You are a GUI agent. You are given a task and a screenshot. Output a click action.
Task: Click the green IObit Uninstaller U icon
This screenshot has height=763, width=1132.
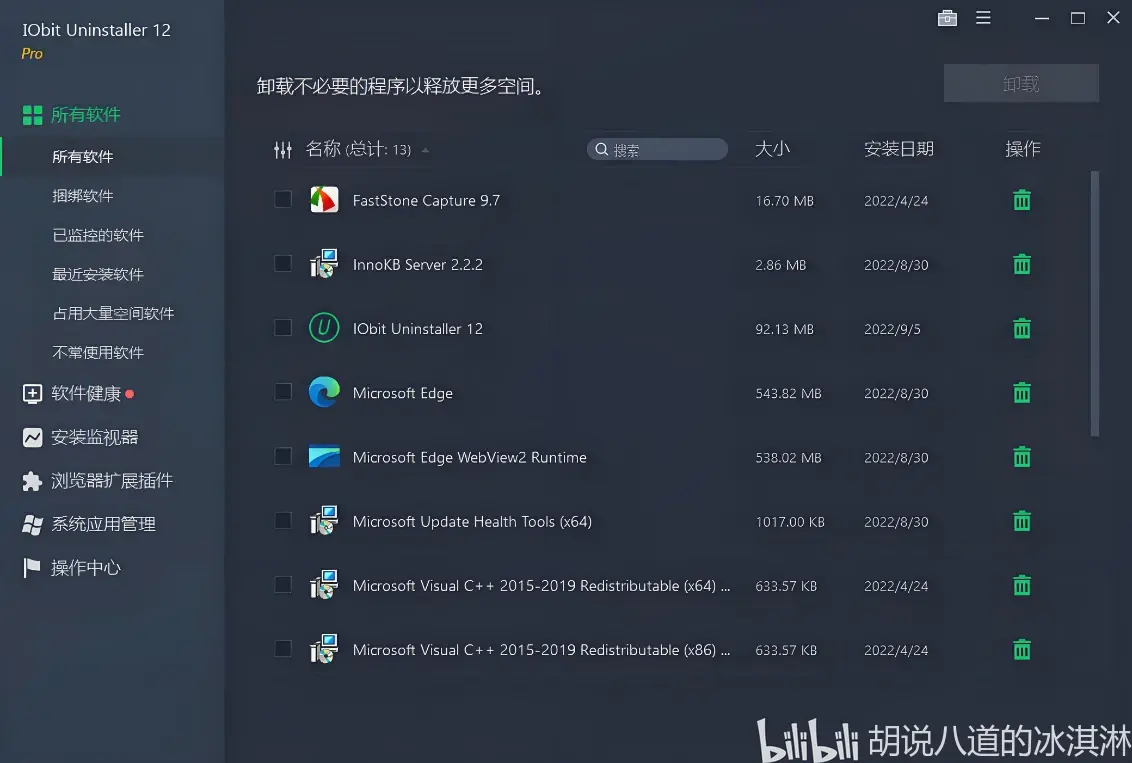click(x=324, y=328)
